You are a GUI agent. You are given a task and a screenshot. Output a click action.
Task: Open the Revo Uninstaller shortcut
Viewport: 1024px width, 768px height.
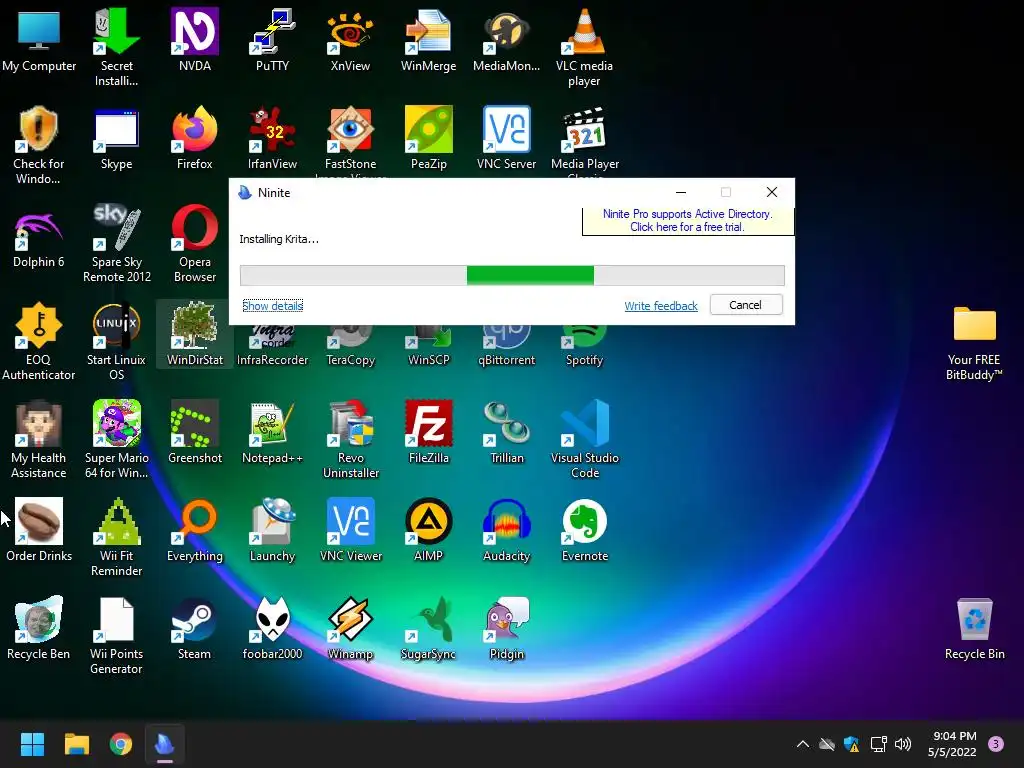(351, 440)
